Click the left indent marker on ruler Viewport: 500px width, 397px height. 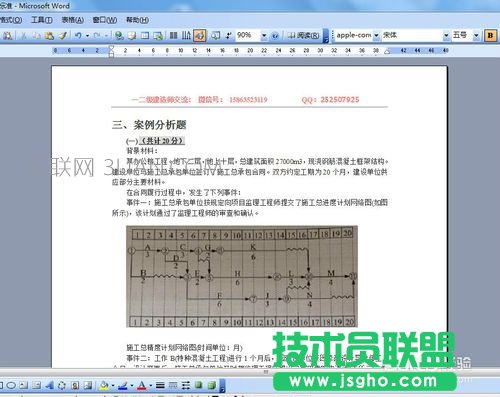[111, 51]
